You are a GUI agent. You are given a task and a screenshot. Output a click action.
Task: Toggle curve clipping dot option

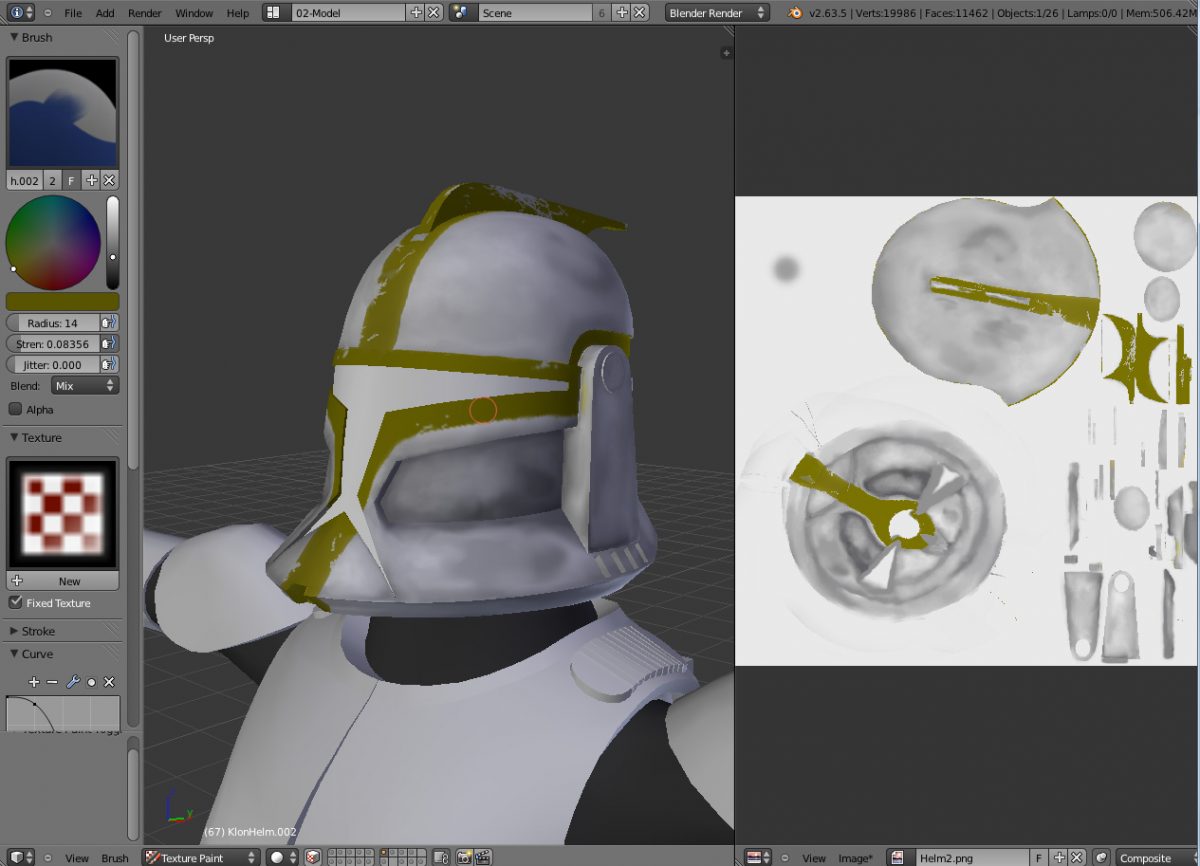pos(91,682)
